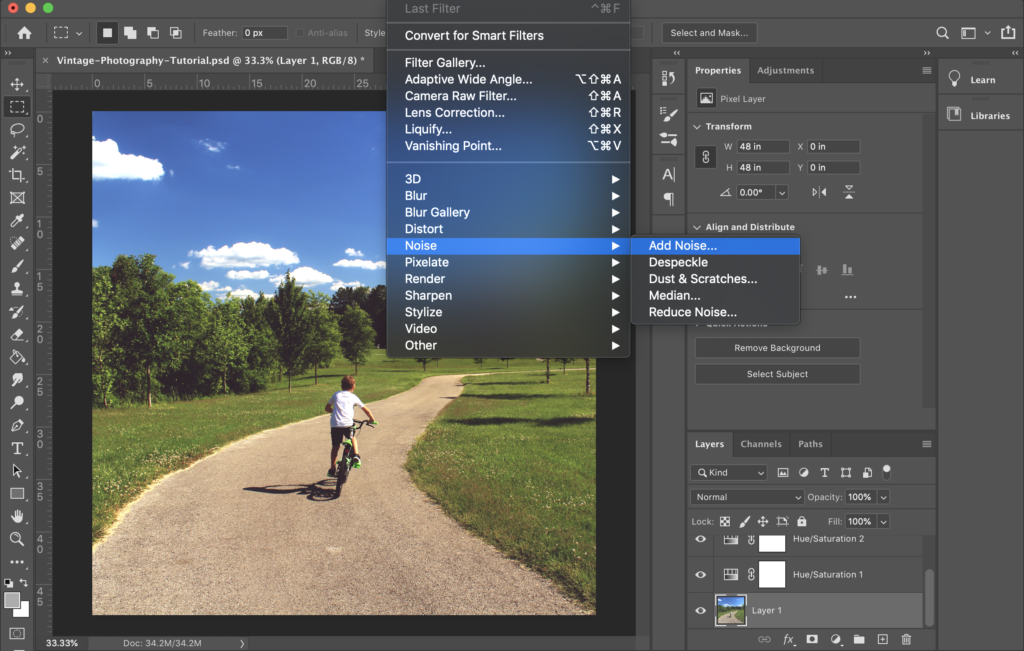The width and height of the screenshot is (1024, 651).
Task: Open the Normal blend mode dropdown
Action: coord(747,497)
